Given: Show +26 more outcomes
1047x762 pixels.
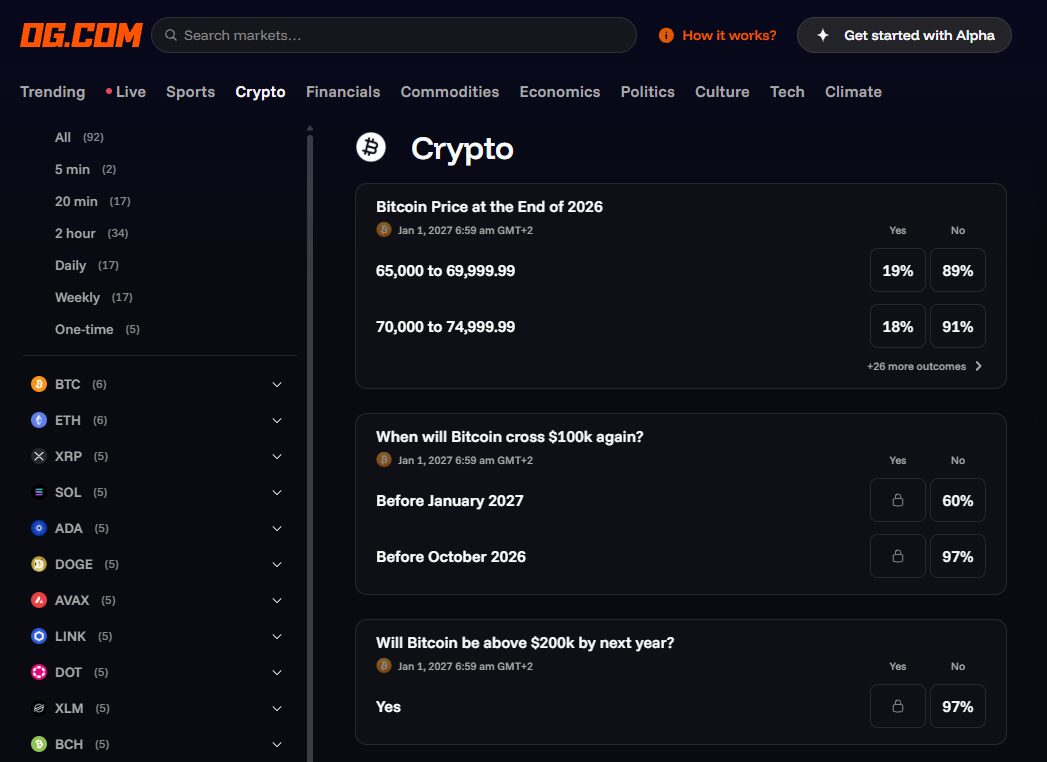Looking at the screenshot, I should (x=925, y=366).
